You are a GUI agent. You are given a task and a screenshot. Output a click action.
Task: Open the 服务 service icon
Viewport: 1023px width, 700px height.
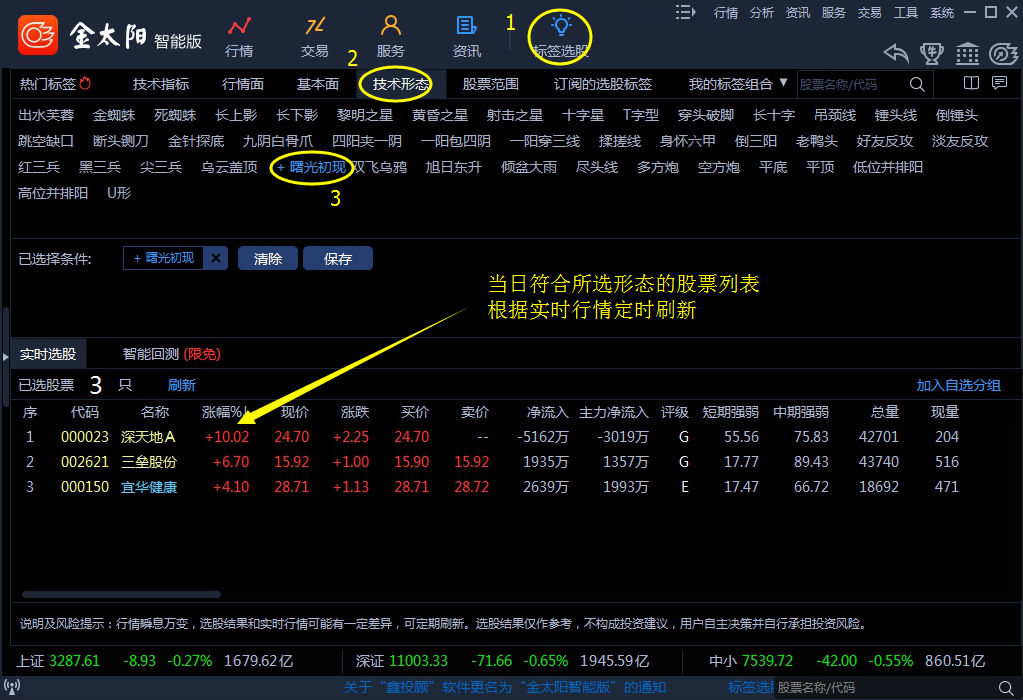tap(391, 36)
